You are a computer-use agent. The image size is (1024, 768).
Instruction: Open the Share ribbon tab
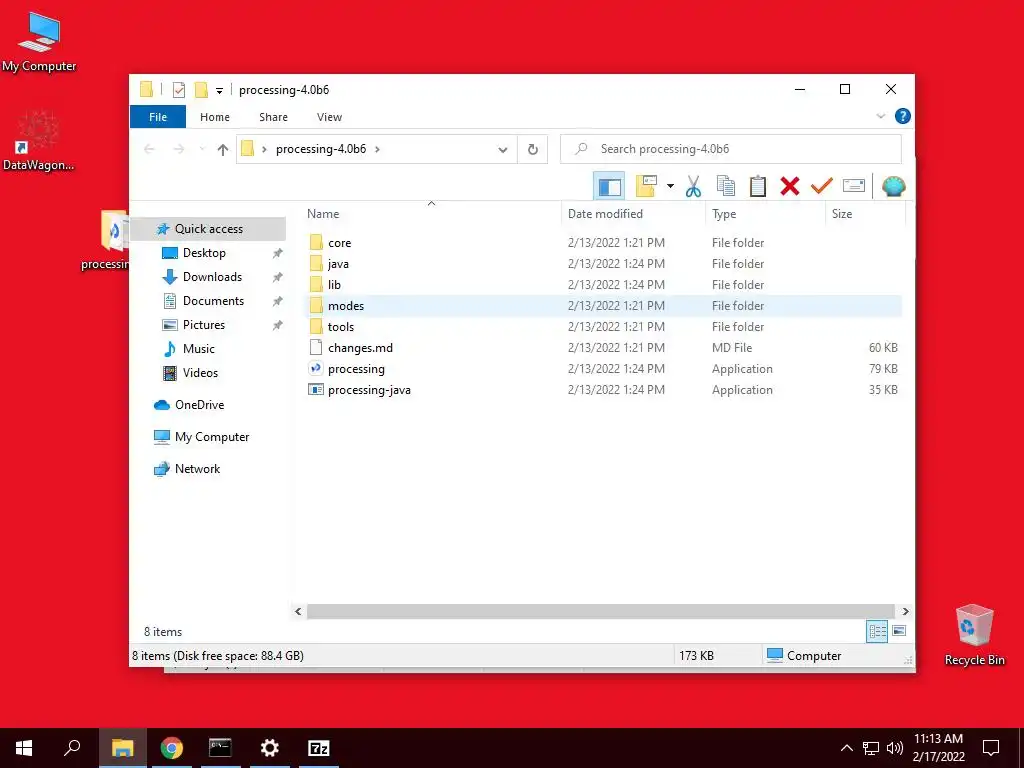[273, 117]
